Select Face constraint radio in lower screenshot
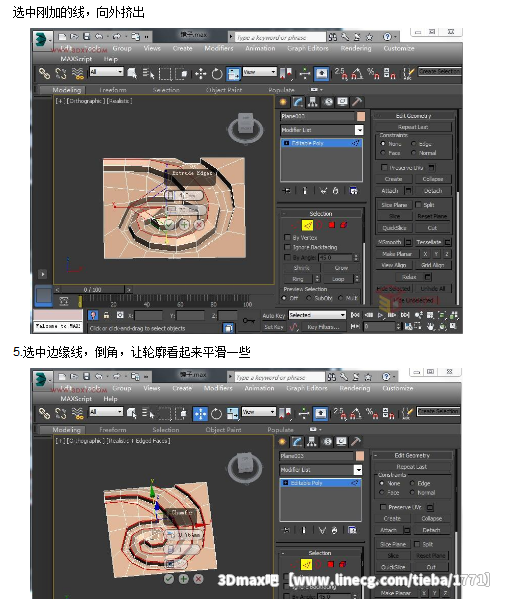This screenshot has width=530, height=599. (x=382, y=492)
